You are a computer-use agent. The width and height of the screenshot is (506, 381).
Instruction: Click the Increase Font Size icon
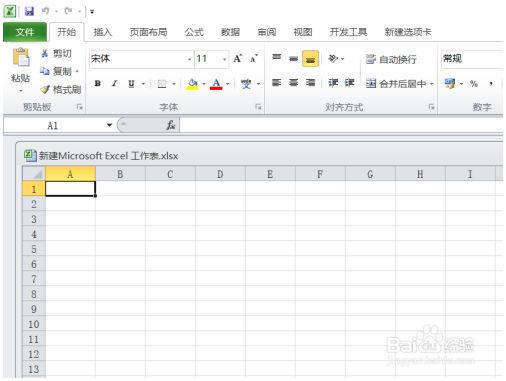238,59
